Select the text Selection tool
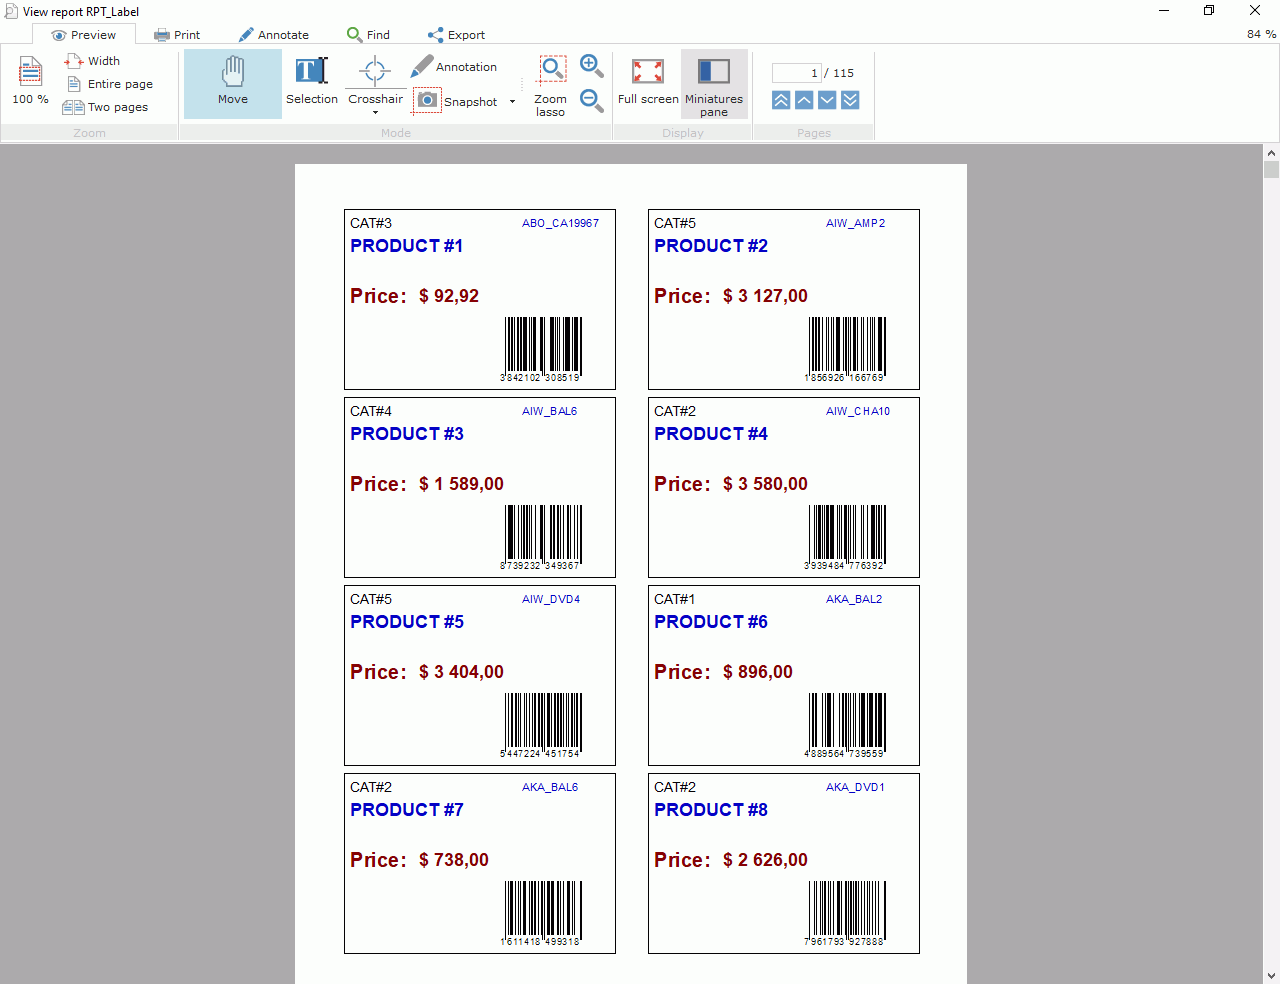 (312, 82)
